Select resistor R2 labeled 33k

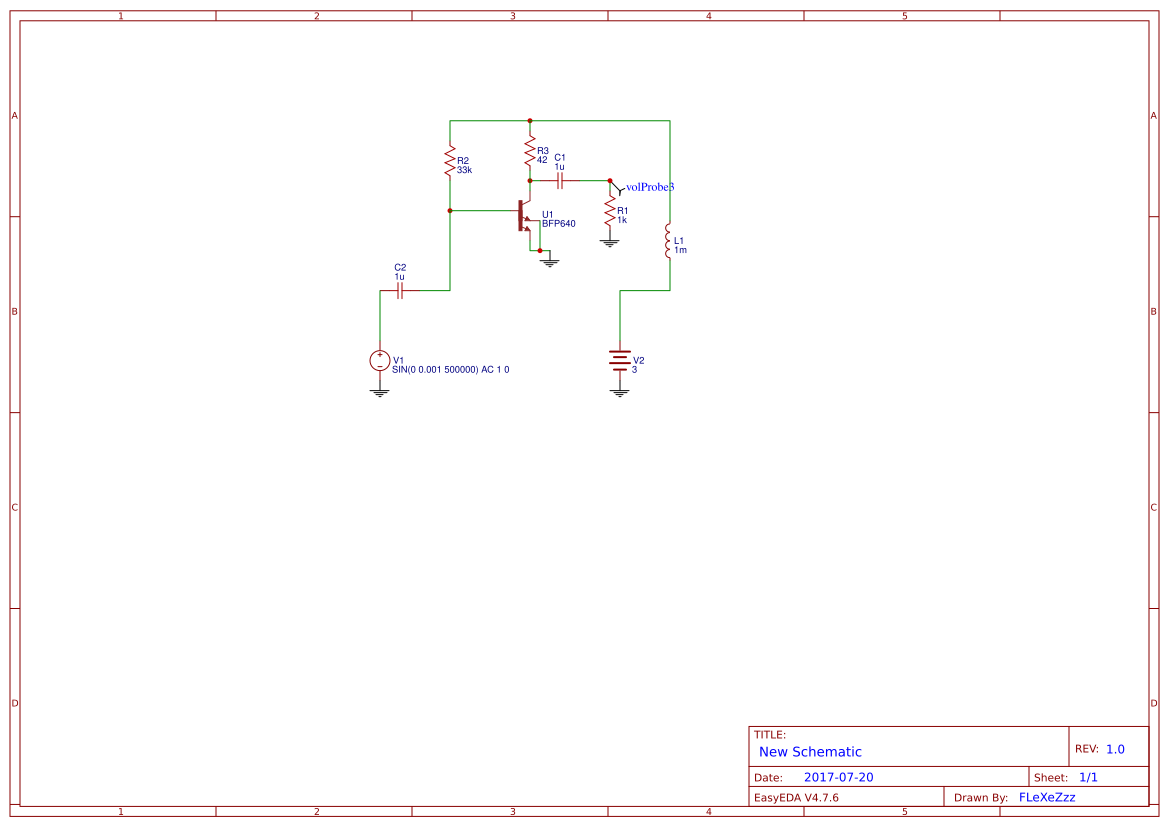[448, 162]
